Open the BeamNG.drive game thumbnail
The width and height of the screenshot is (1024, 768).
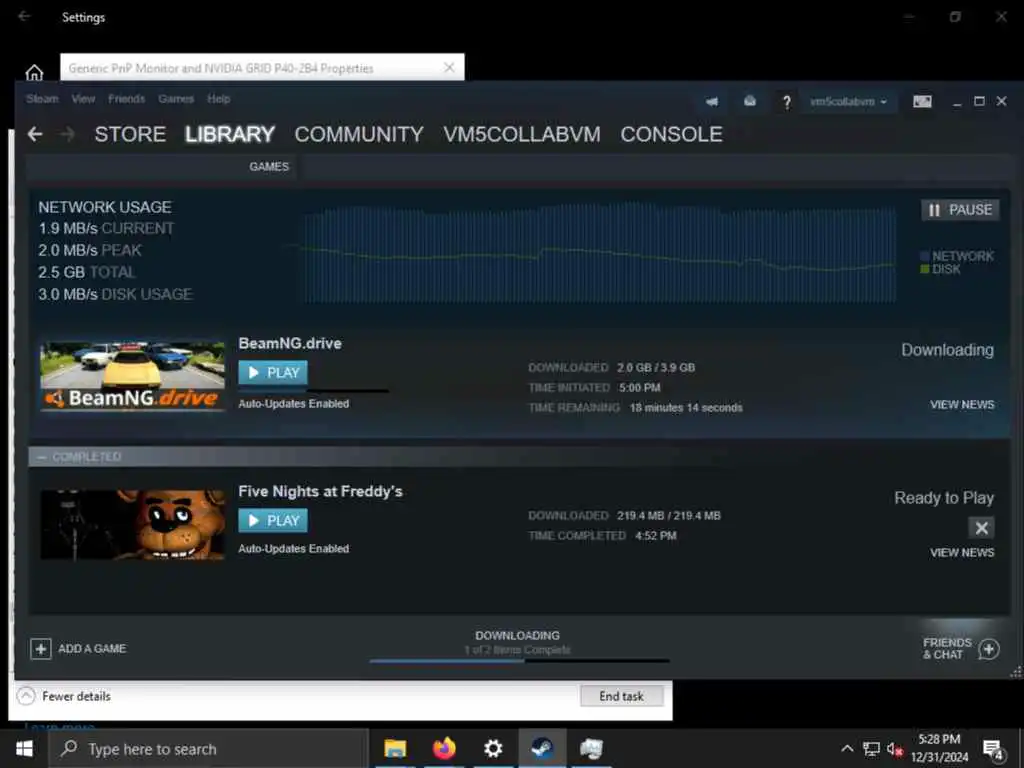(133, 376)
